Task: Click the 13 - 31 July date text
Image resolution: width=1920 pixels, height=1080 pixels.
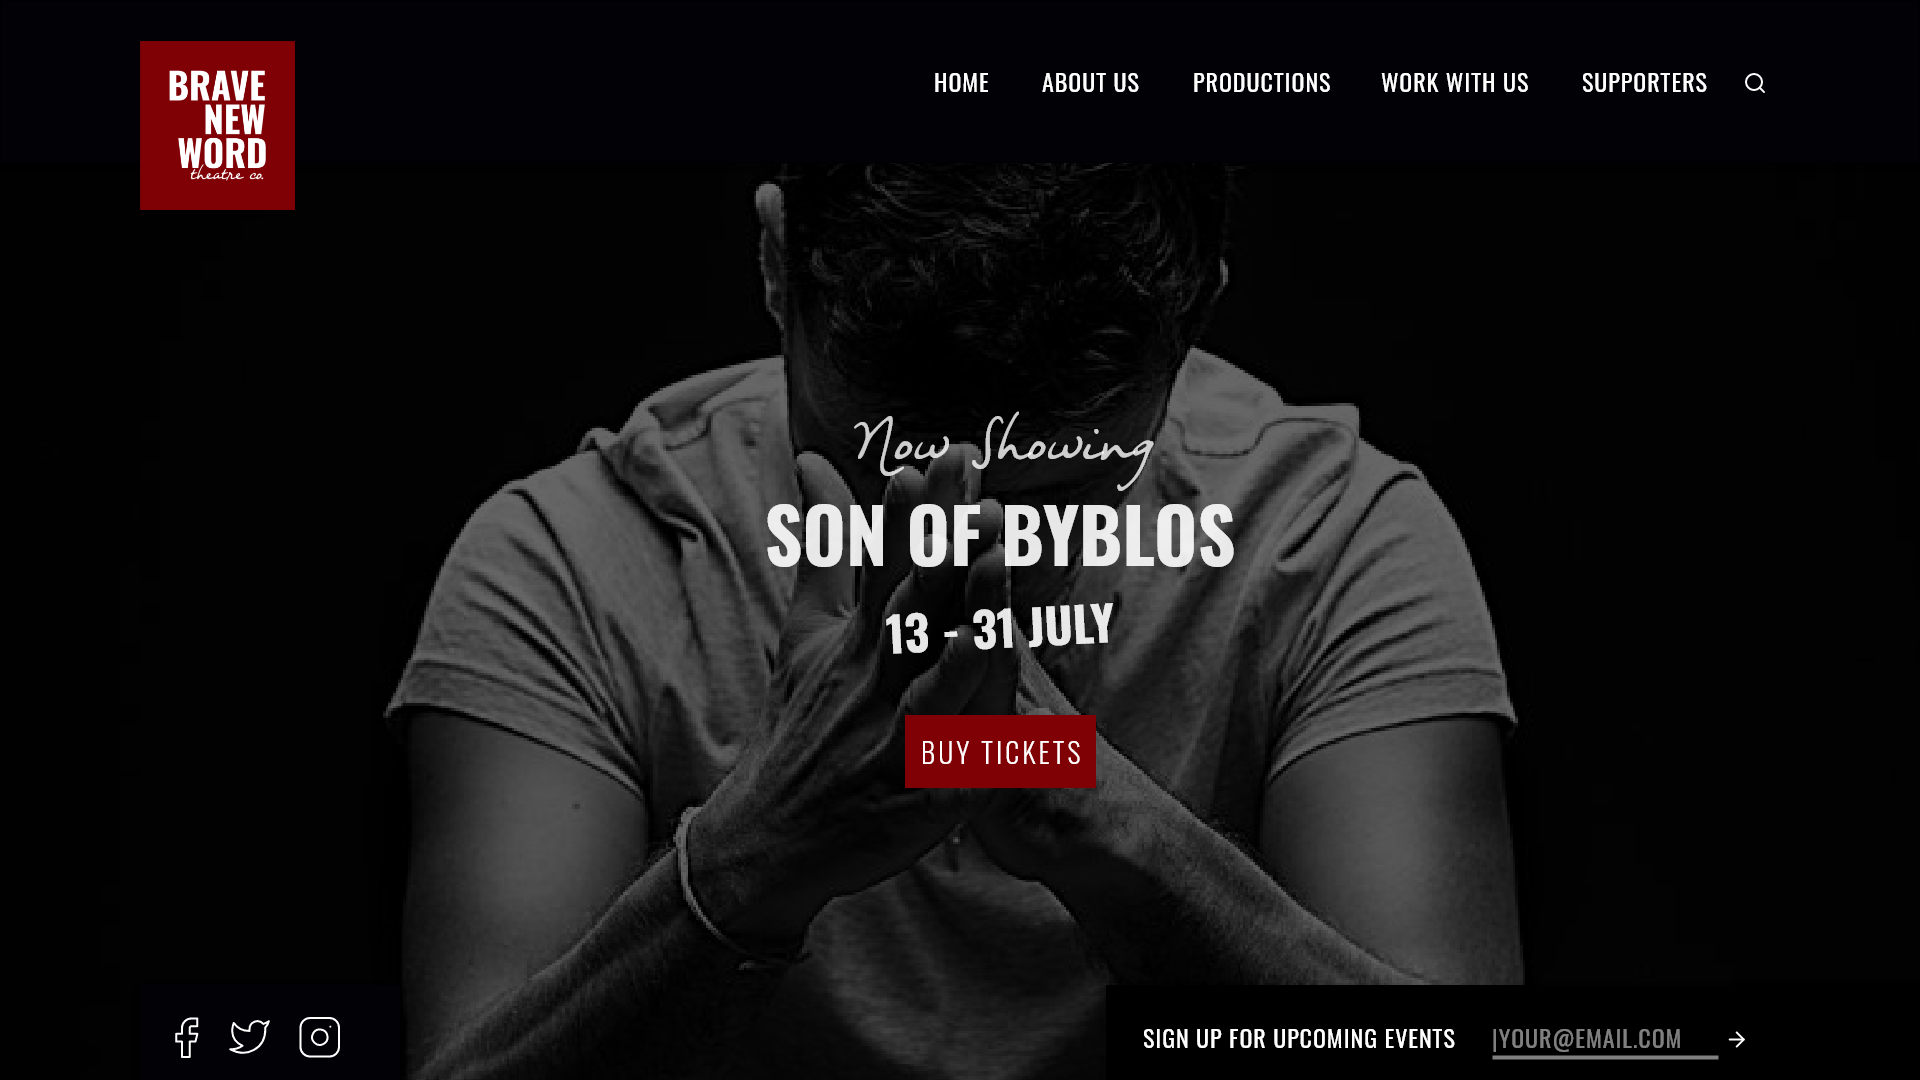Action: point(999,628)
